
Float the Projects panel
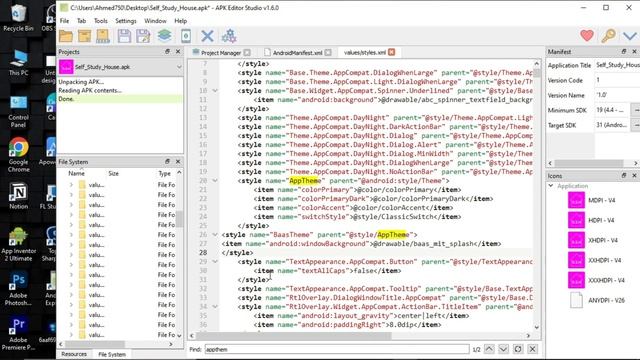click(x=167, y=51)
